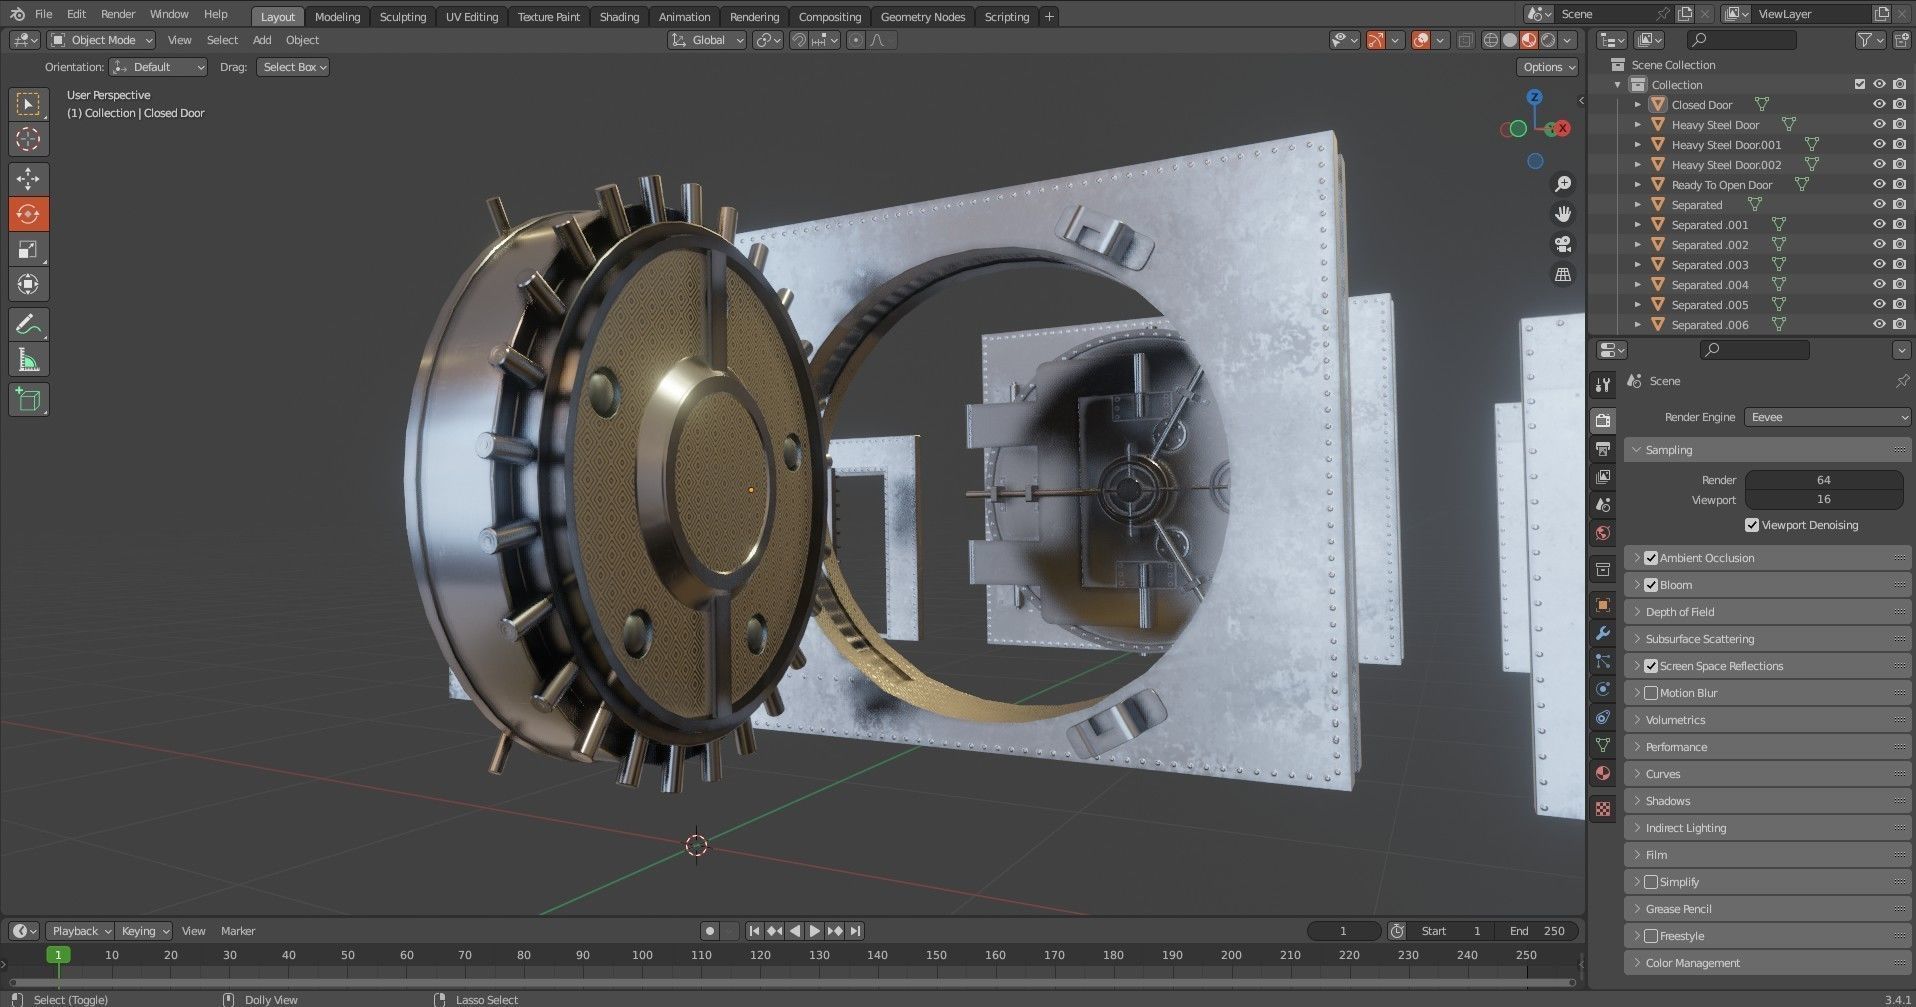Screen dimensions: 1916x1007
Task: Switch orthographic/perspective grid icon
Action: pos(1563,274)
